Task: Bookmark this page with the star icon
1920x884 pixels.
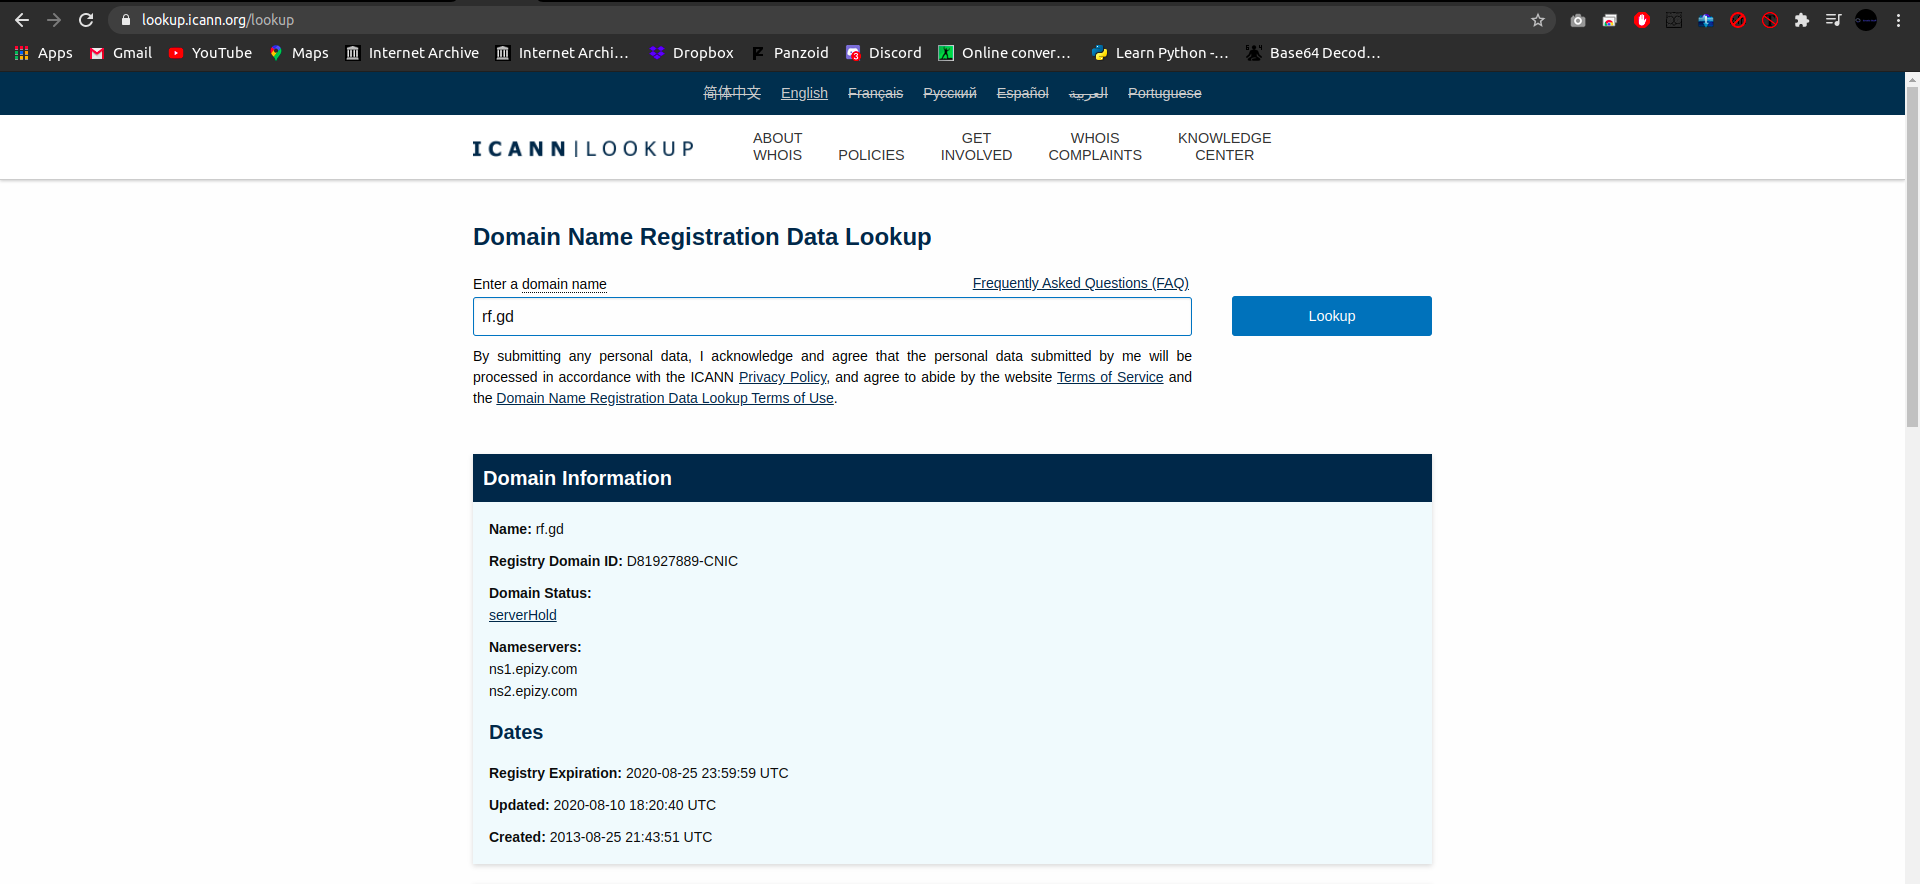Action: point(1538,20)
